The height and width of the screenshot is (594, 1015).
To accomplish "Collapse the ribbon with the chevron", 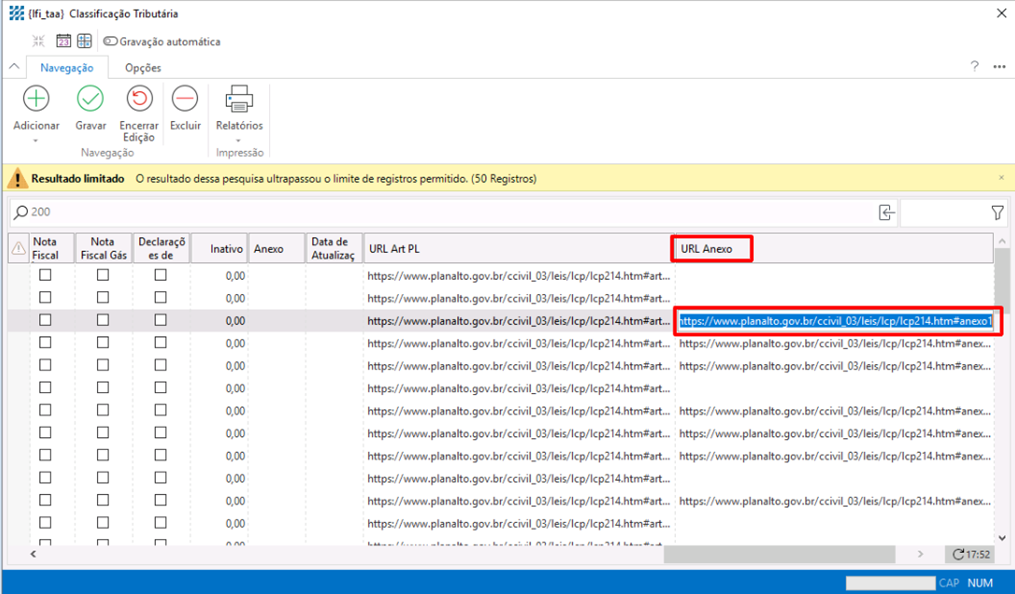I will 14,67.
